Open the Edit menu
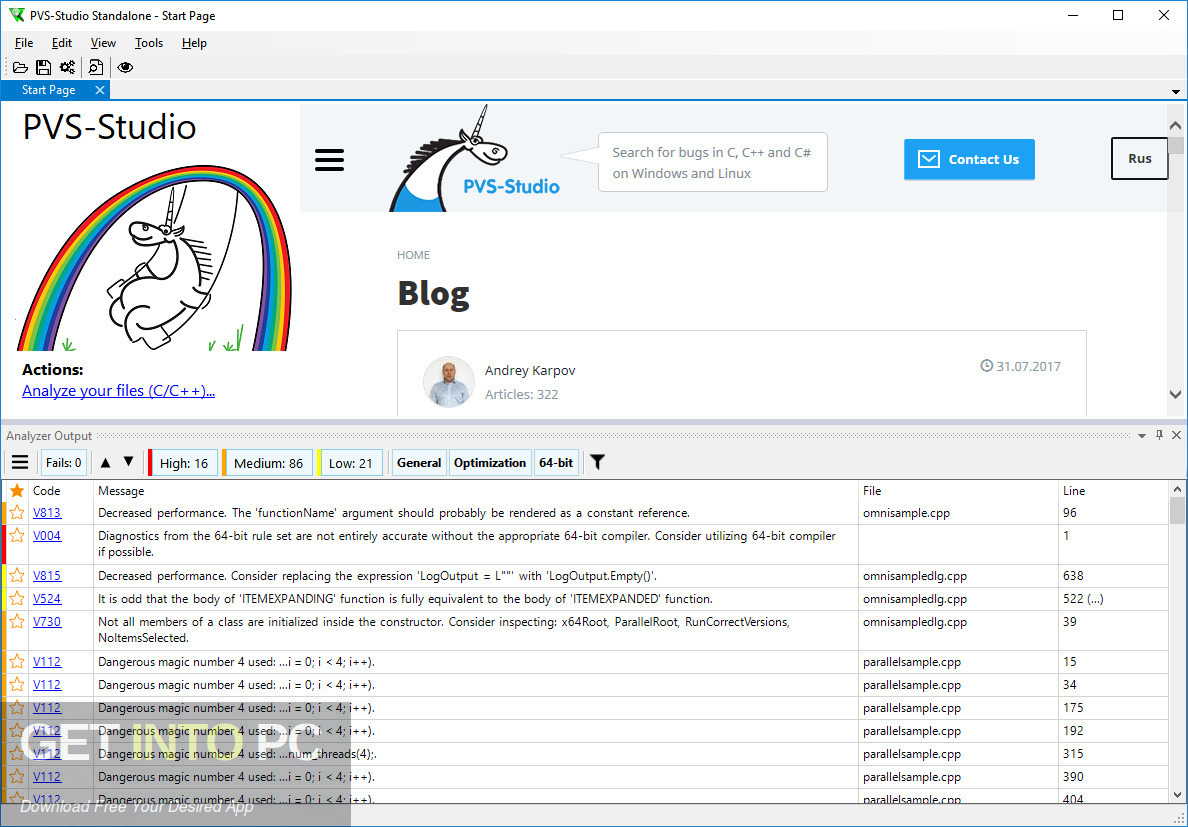This screenshot has height=827, width=1188. 62,43
